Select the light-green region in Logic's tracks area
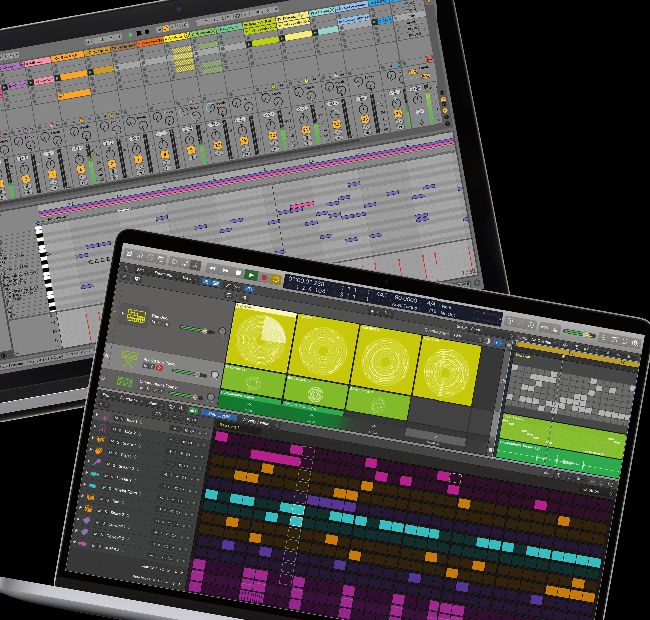This screenshot has height=620, width=650. [563, 436]
